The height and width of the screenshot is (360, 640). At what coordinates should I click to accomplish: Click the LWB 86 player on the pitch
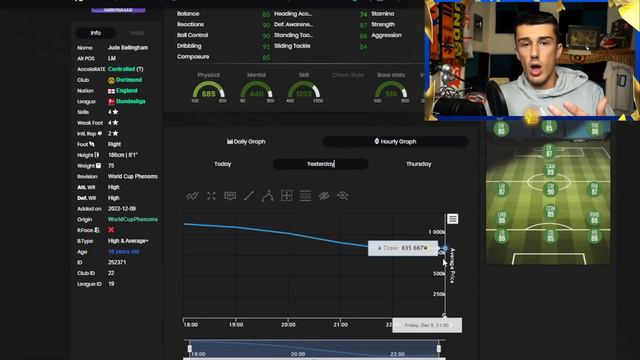pyautogui.click(x=502, y=218)
